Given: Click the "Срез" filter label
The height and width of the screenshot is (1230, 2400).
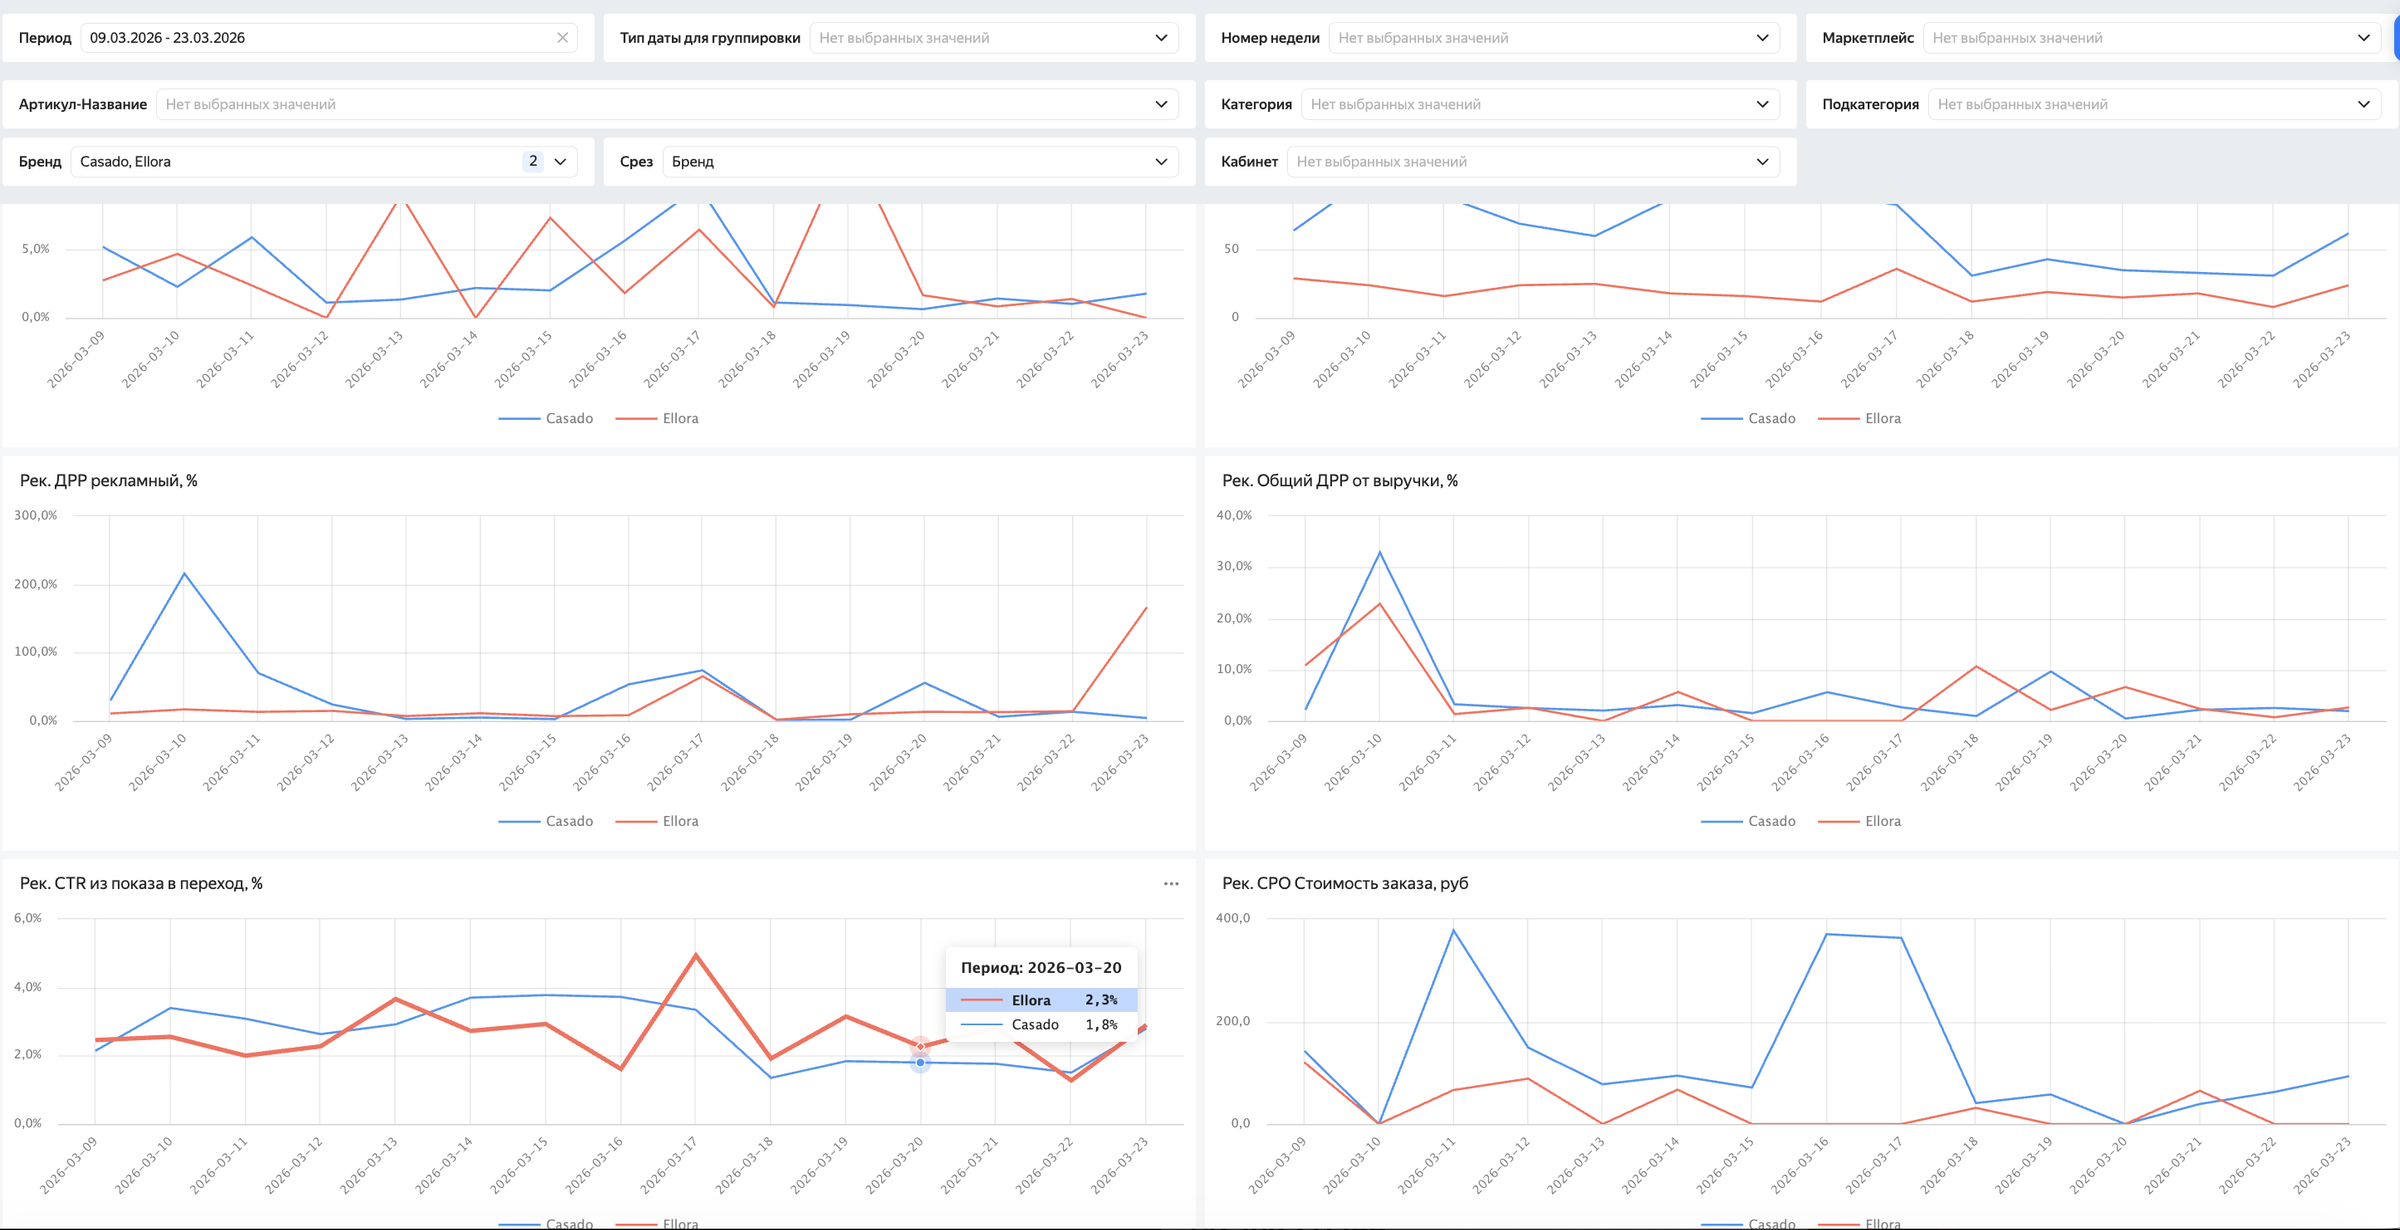Looking at the screenshot, I should tap(636, 162).
